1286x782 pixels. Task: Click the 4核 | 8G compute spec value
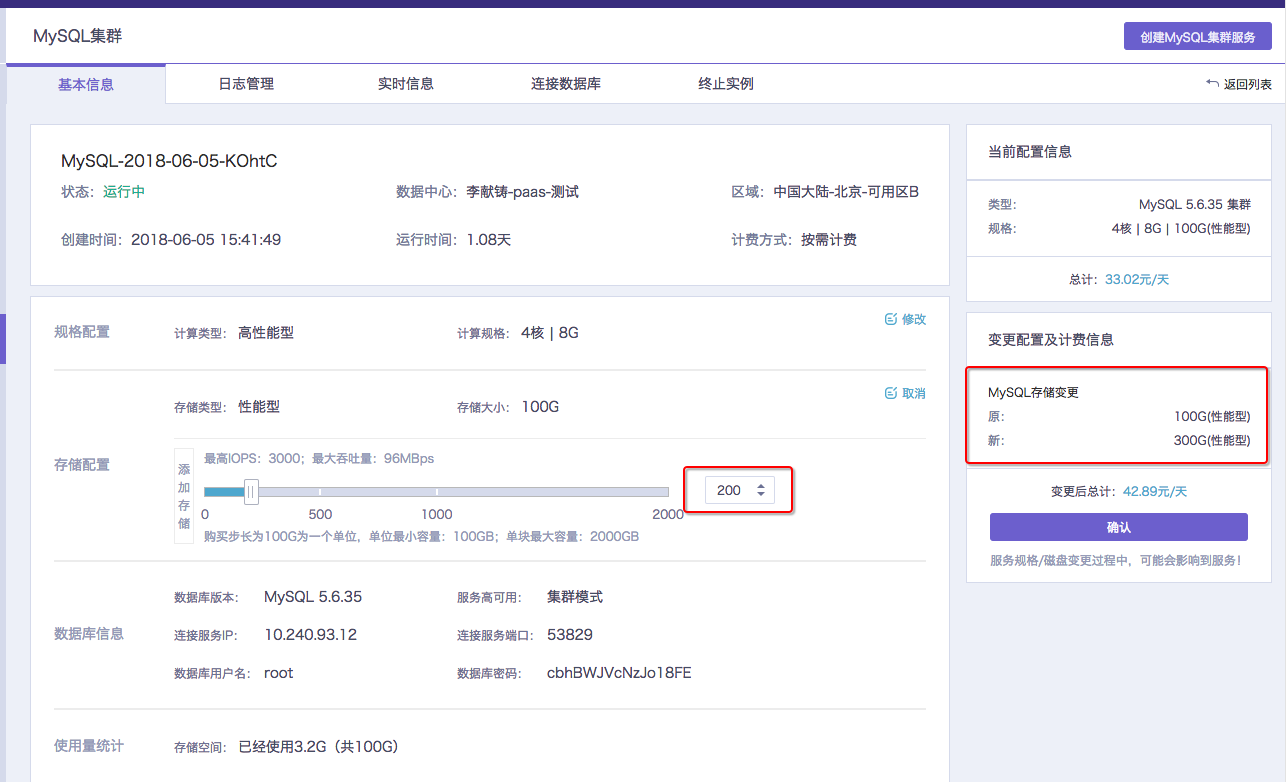coord(550,332)
